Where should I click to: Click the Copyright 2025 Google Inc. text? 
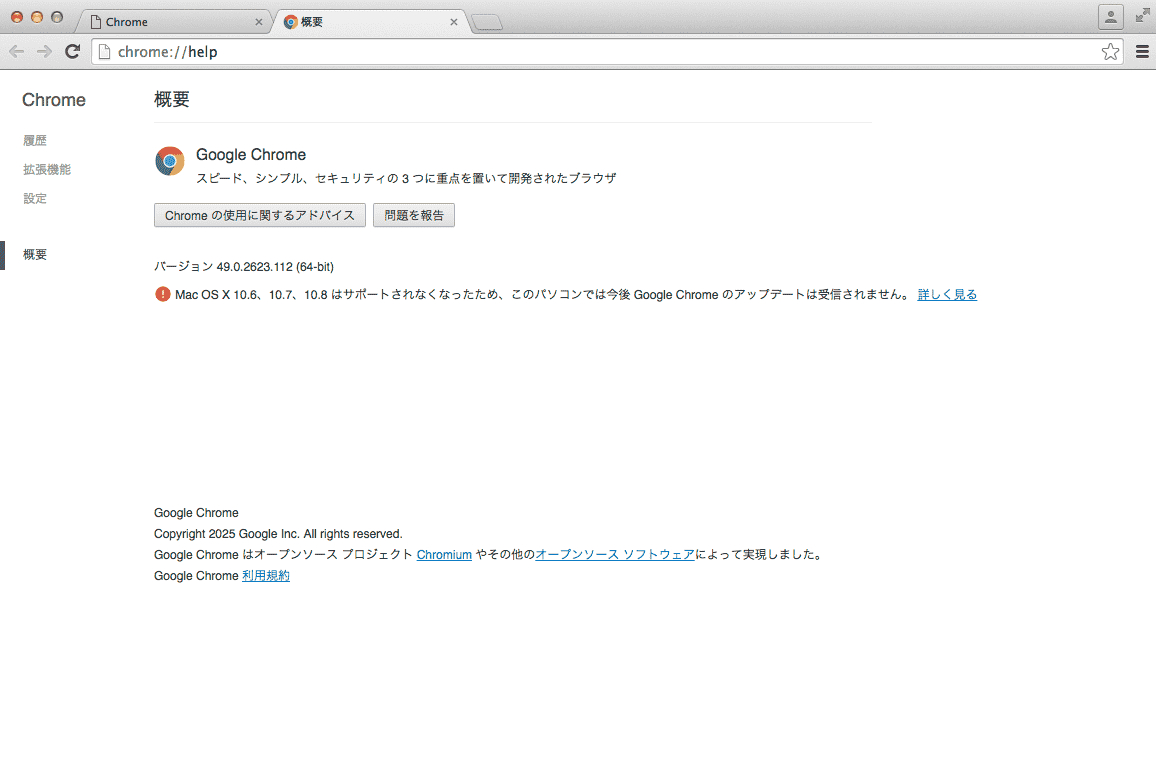278,534
